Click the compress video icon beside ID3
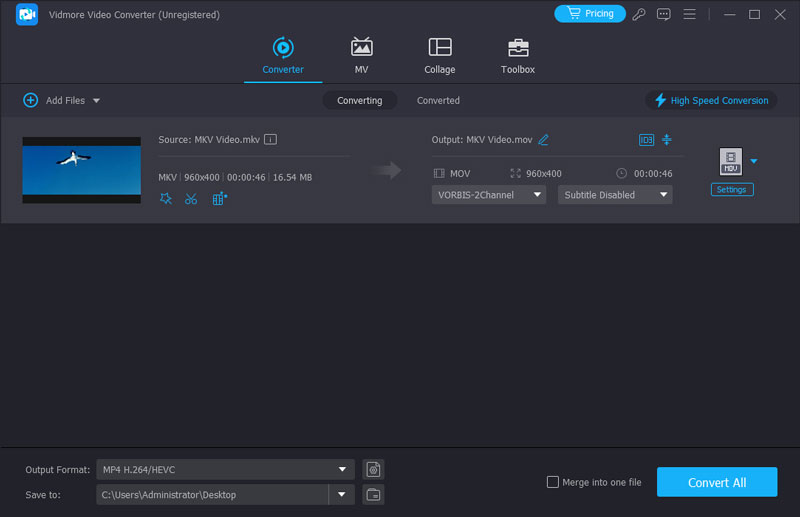 (x=667, y=140)
